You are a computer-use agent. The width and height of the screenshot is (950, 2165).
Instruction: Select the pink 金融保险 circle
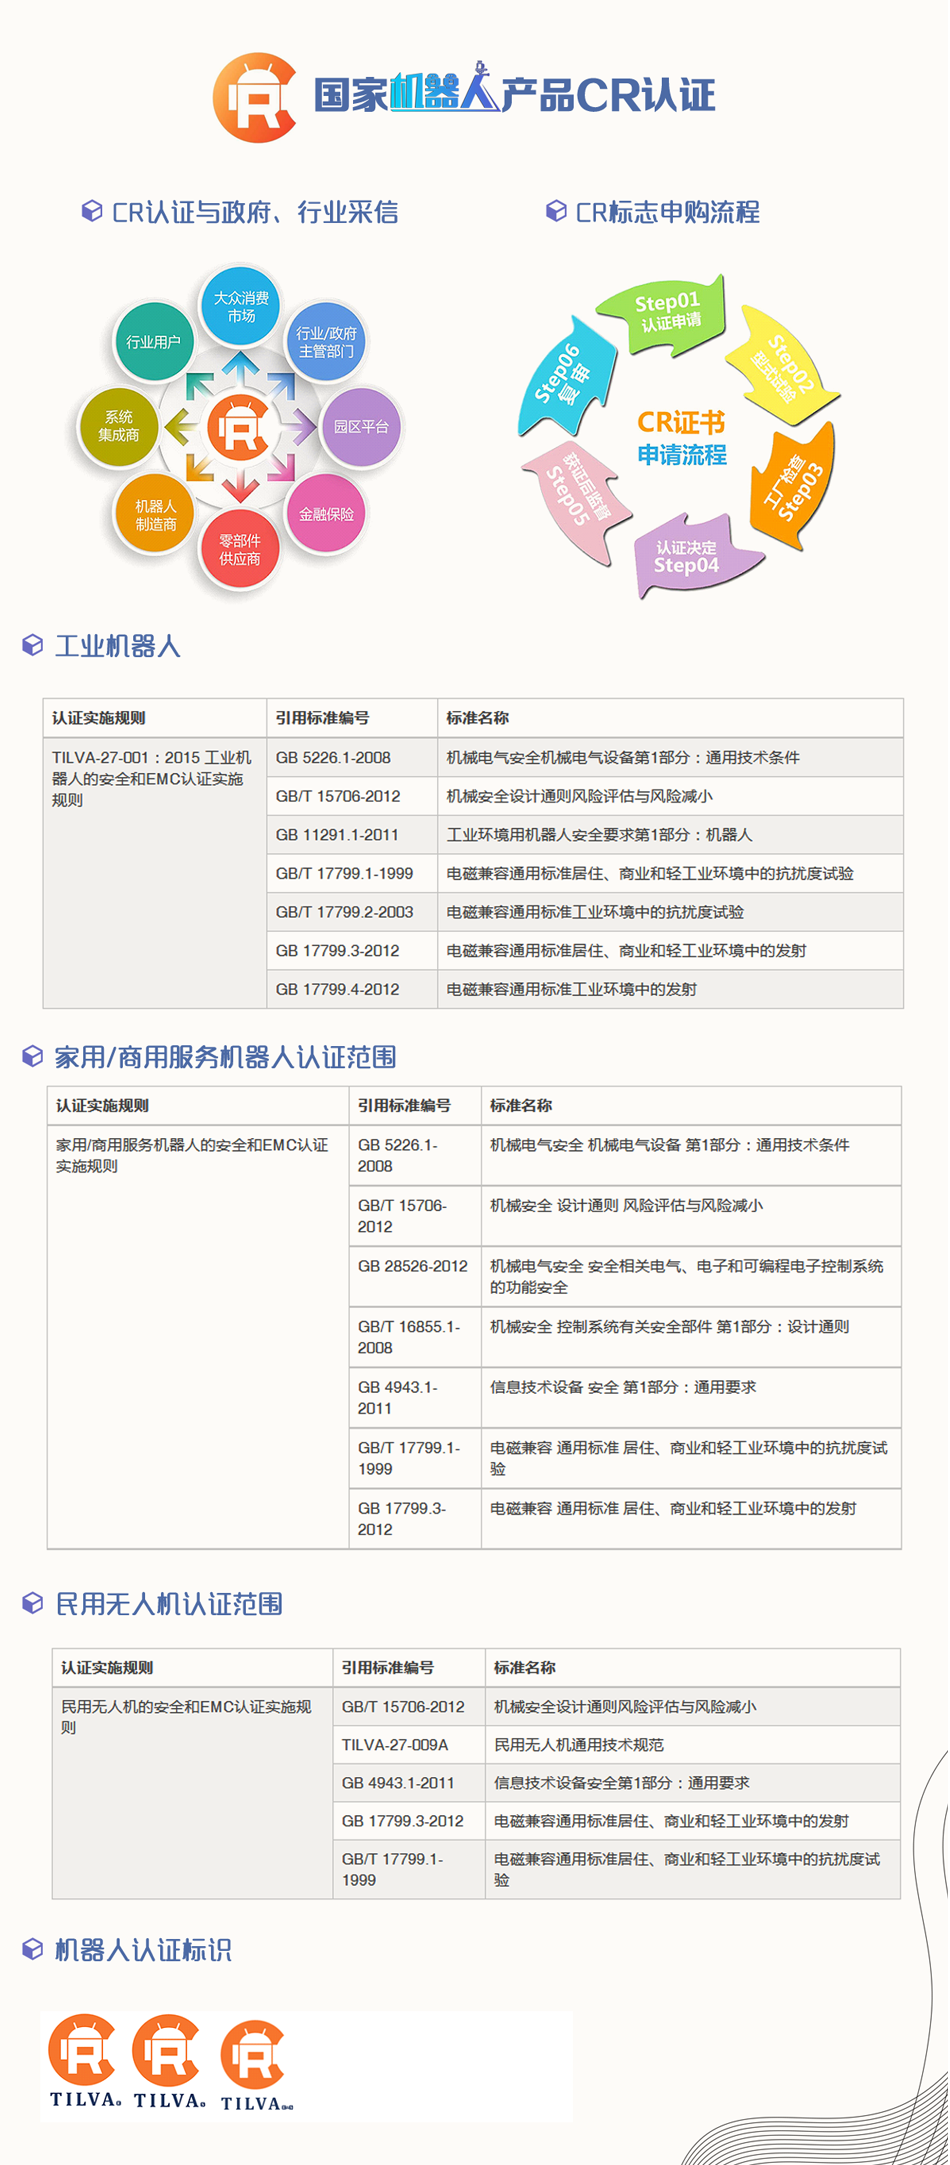[x=326, y=514]
